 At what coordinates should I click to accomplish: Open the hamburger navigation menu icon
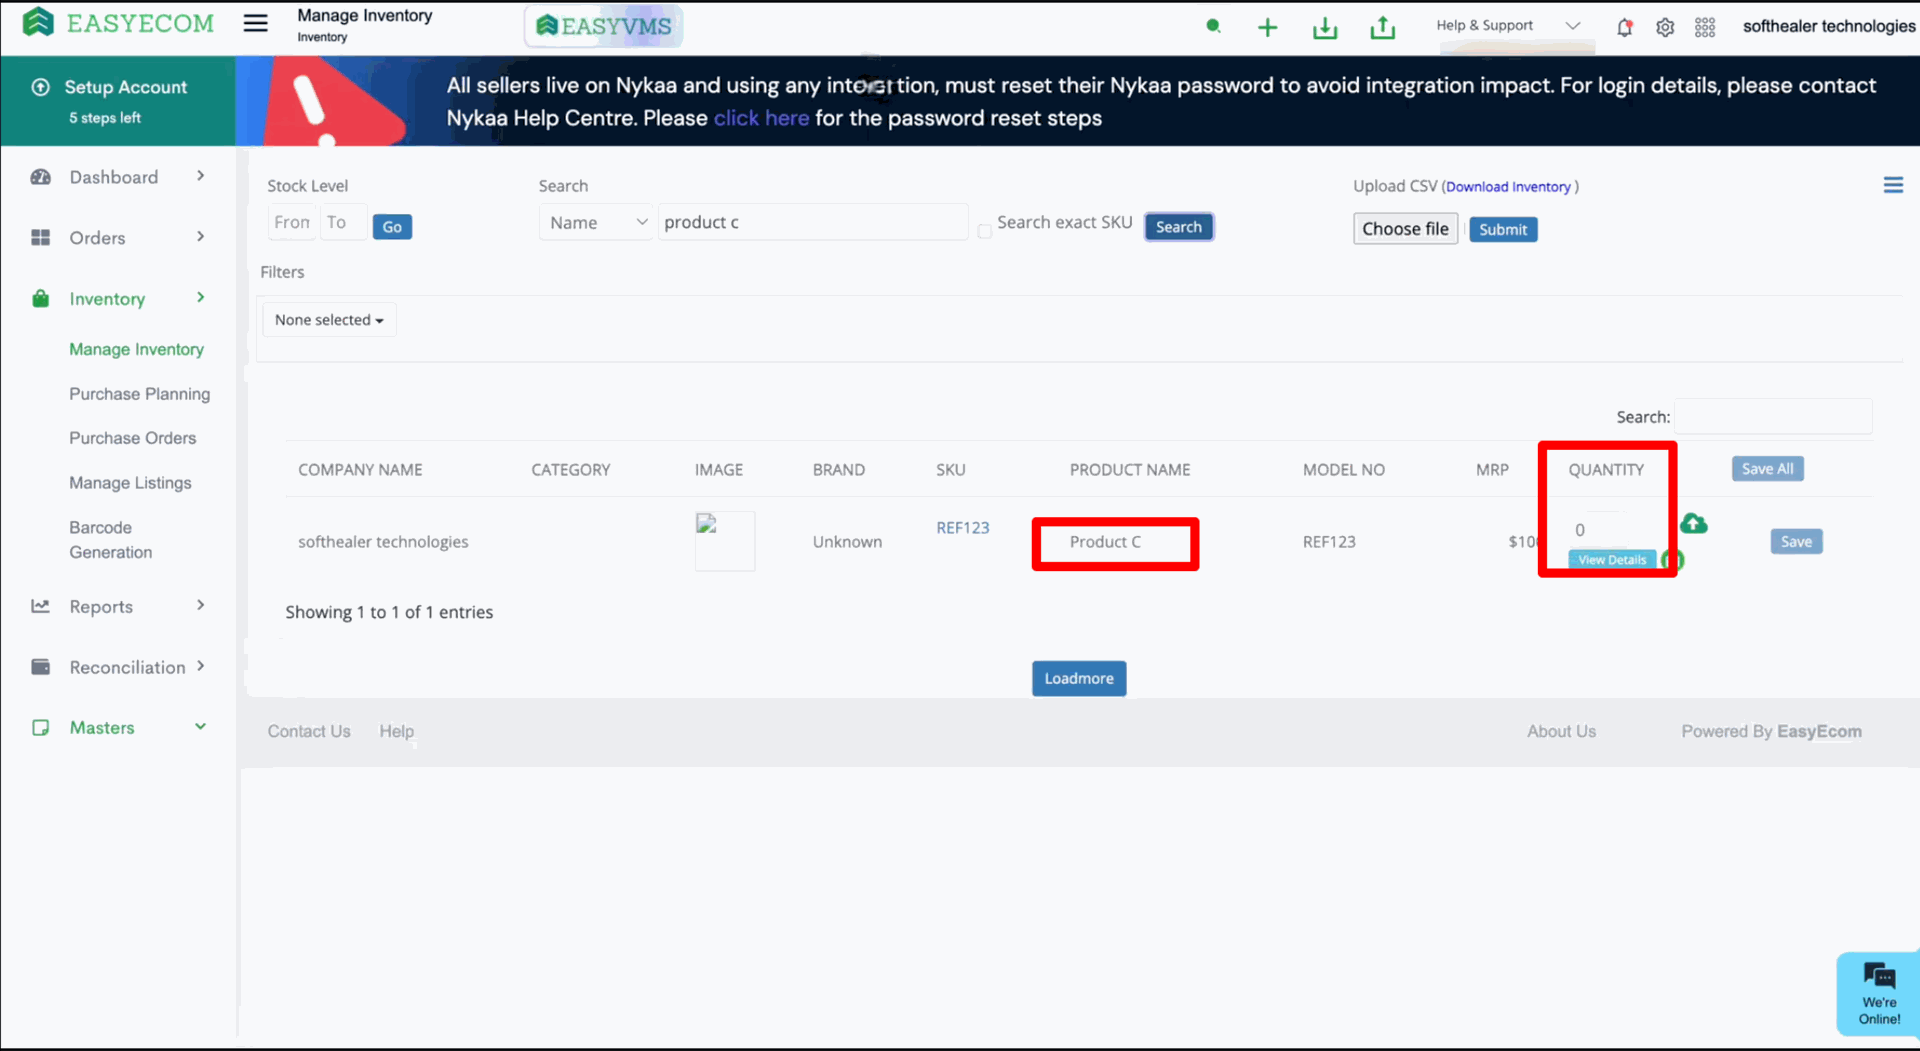coord(255,23)
